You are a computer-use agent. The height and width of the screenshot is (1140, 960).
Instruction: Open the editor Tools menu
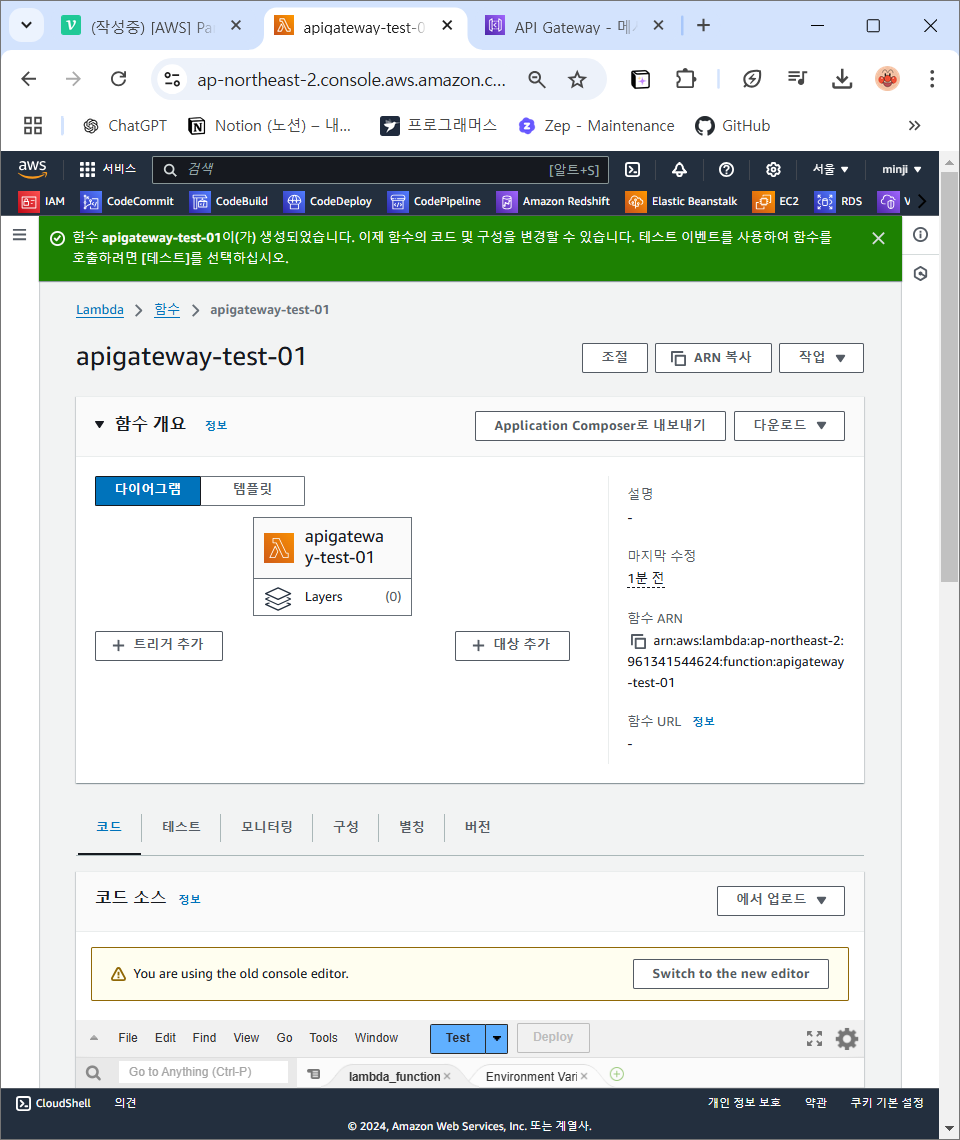pyautogui.click(x=324, y=1038)
